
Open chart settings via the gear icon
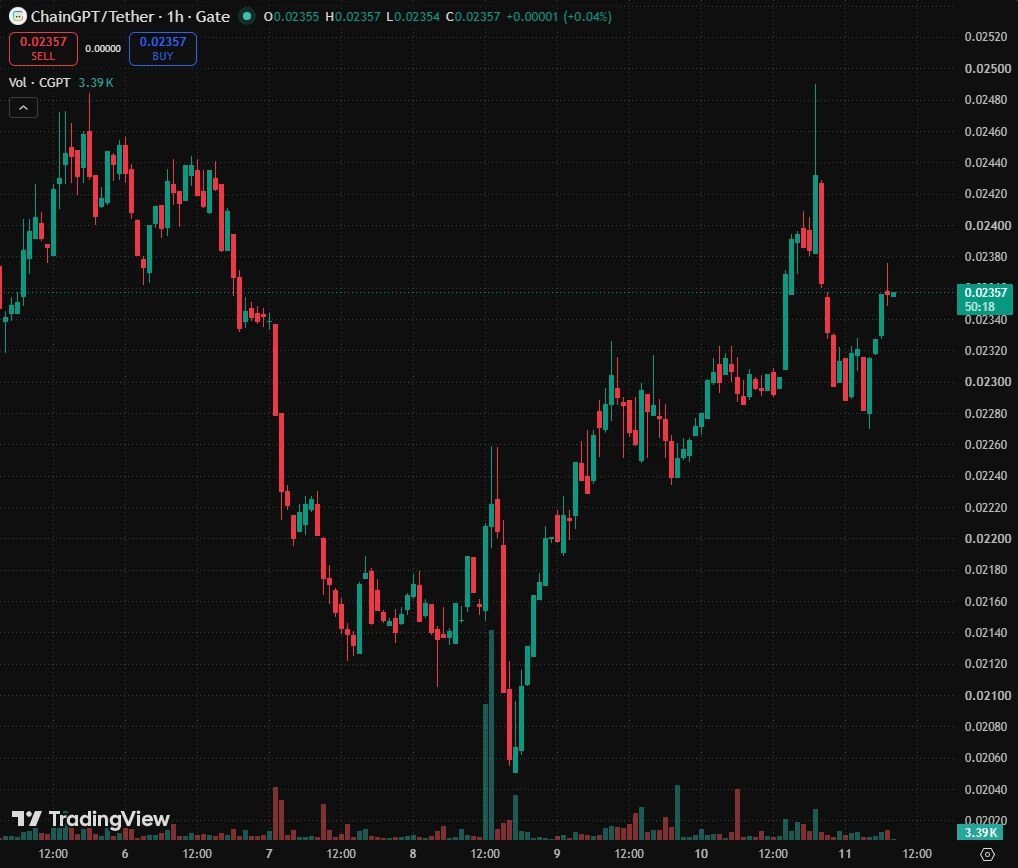[987, 854]
